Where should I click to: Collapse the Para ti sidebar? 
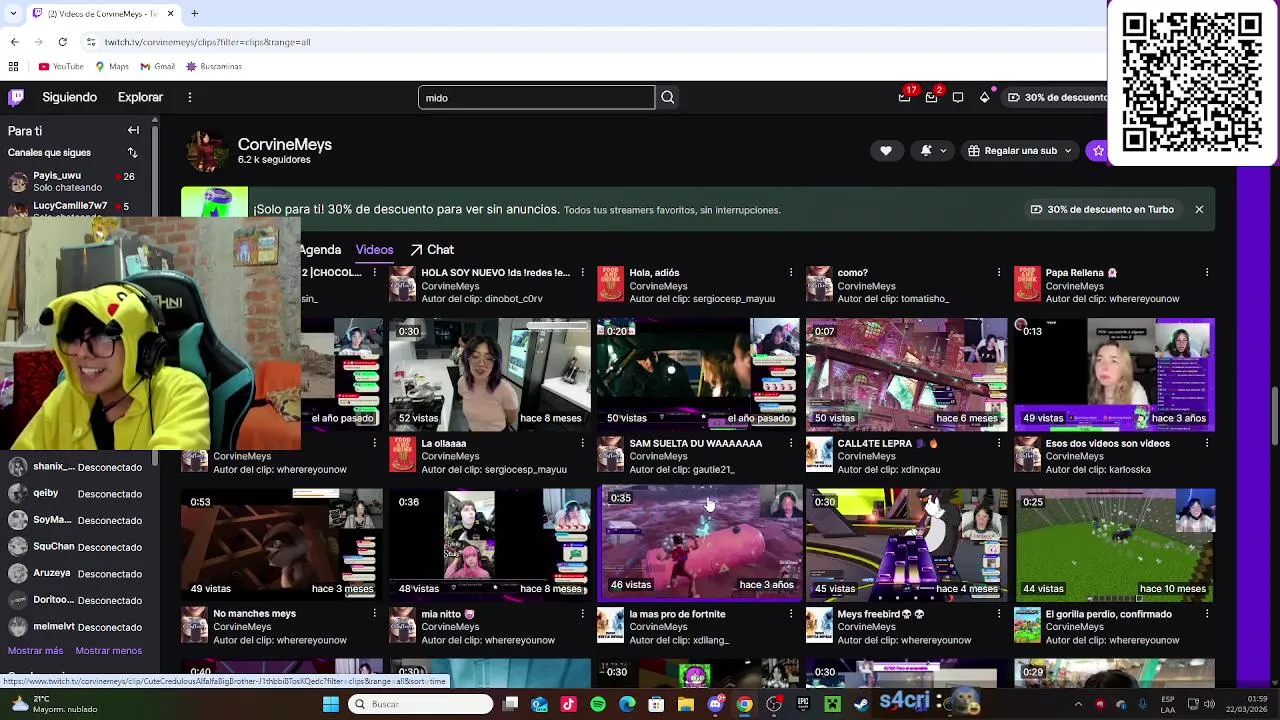[x=133, y=130]
